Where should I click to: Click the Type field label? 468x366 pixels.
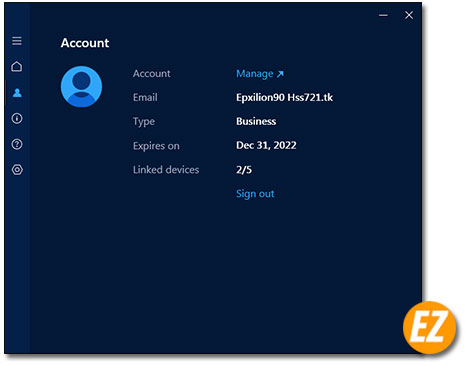click(144, 122)
